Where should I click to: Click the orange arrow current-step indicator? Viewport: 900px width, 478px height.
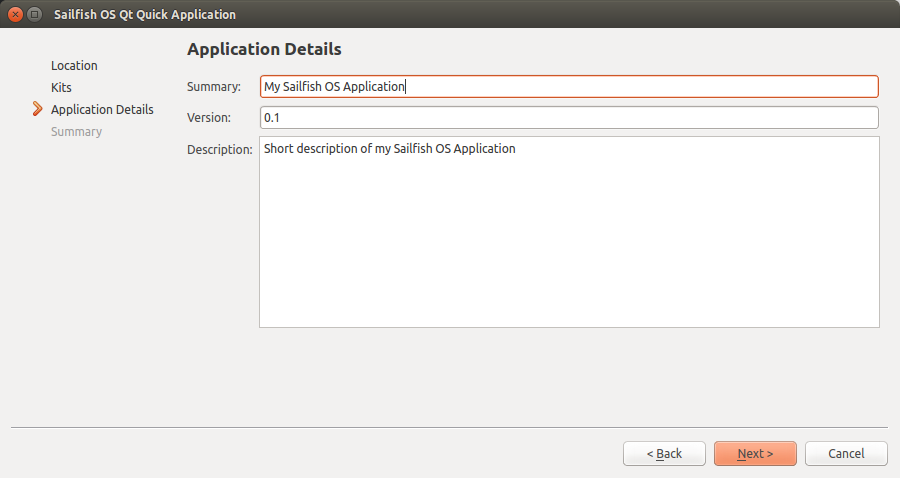coord(38,109)
